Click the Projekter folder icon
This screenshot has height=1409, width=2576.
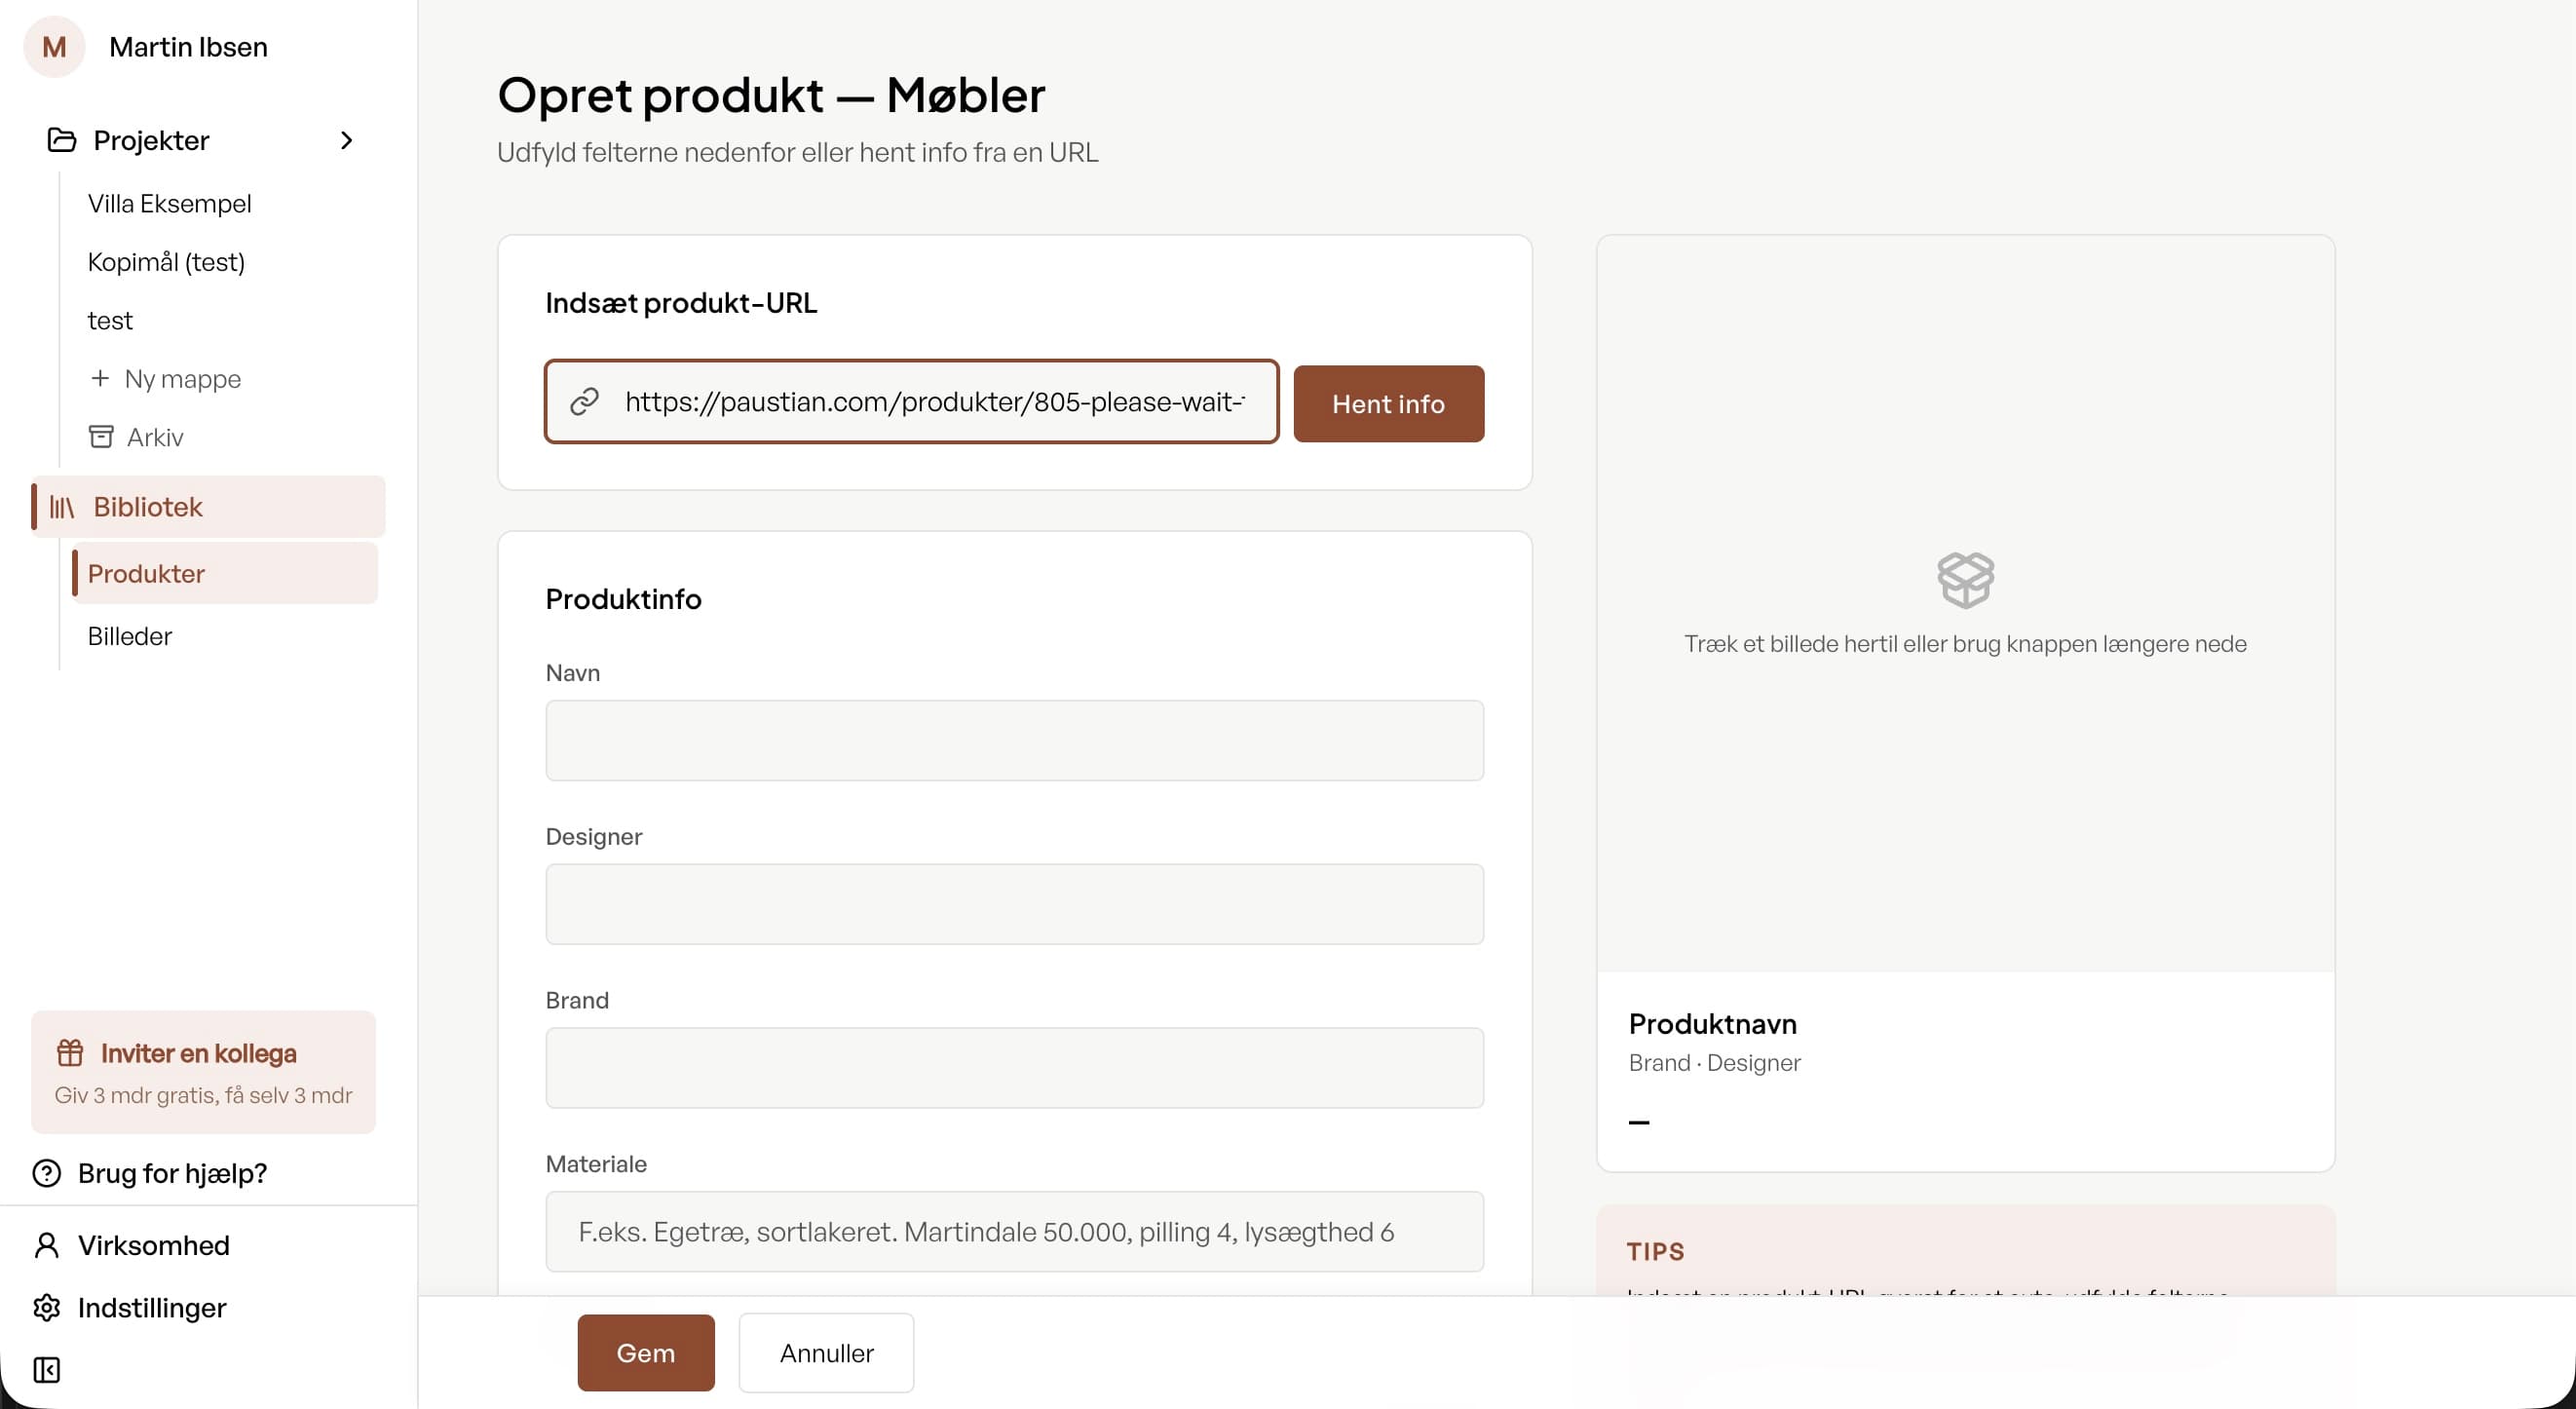[x=62, y=140]
